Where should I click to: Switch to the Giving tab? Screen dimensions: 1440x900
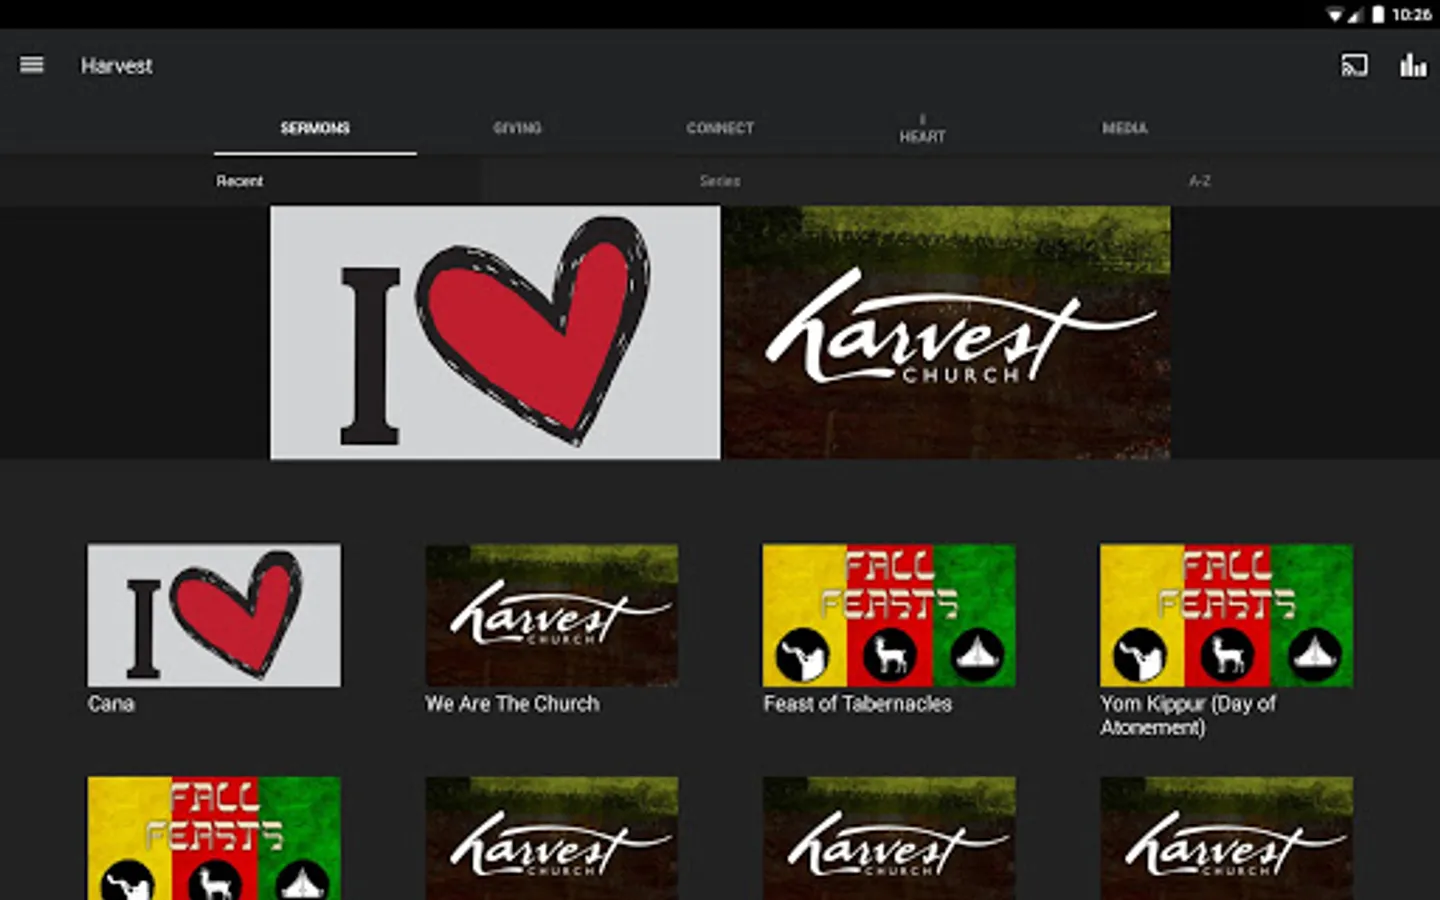(517, 128)
